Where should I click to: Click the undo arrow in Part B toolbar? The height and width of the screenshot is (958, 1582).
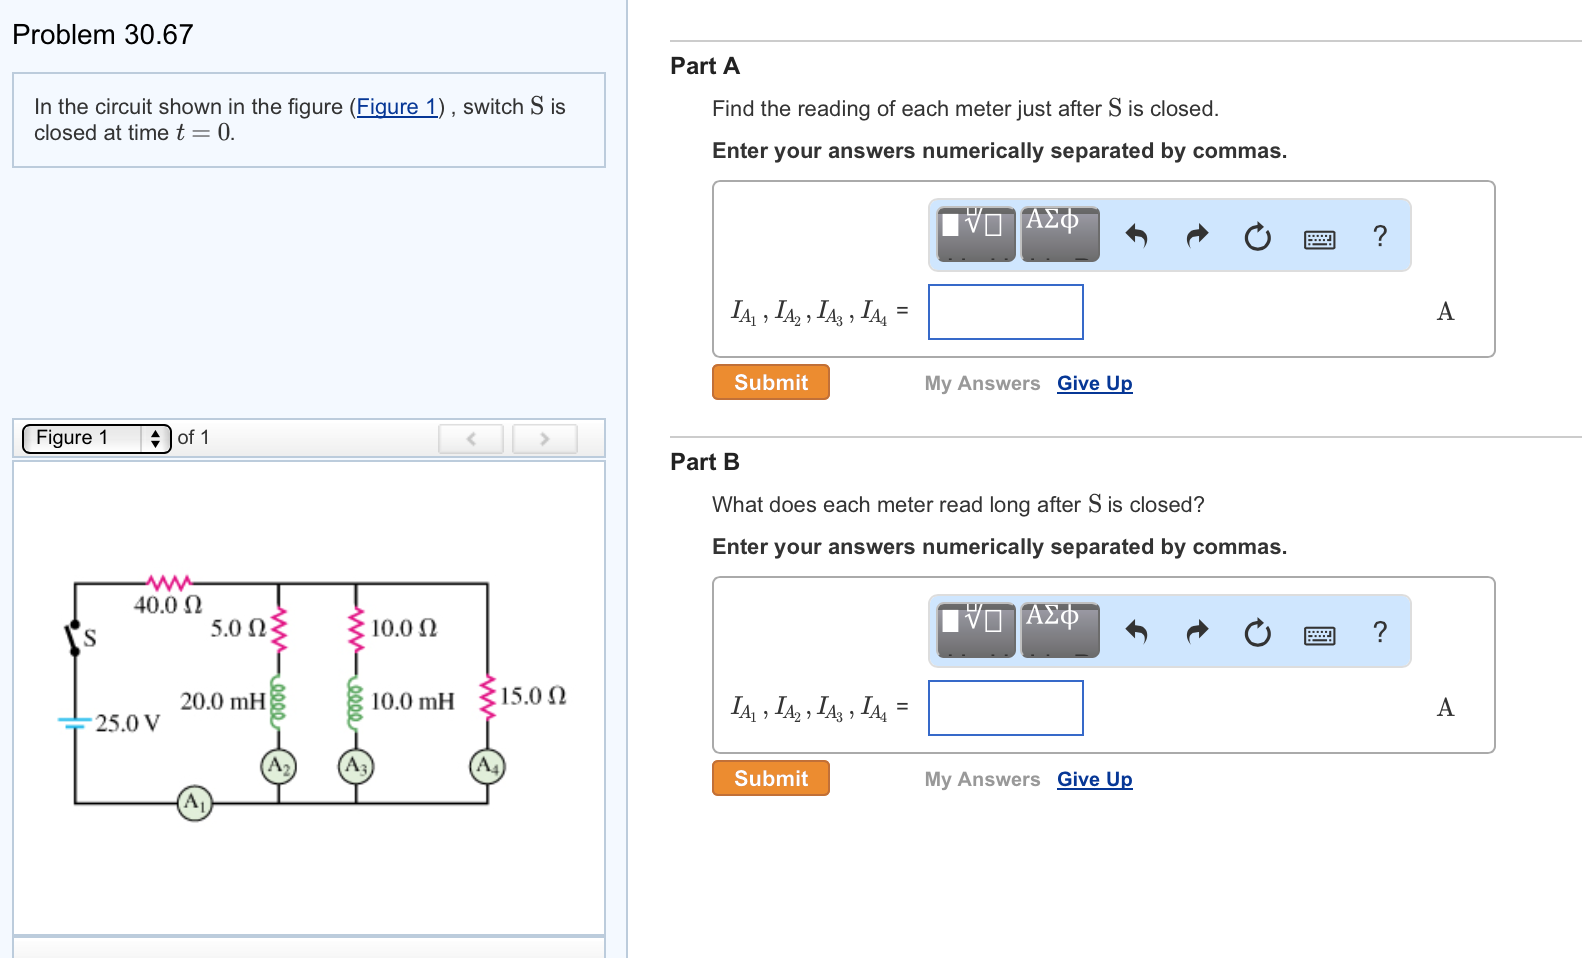coord(1138,631)
